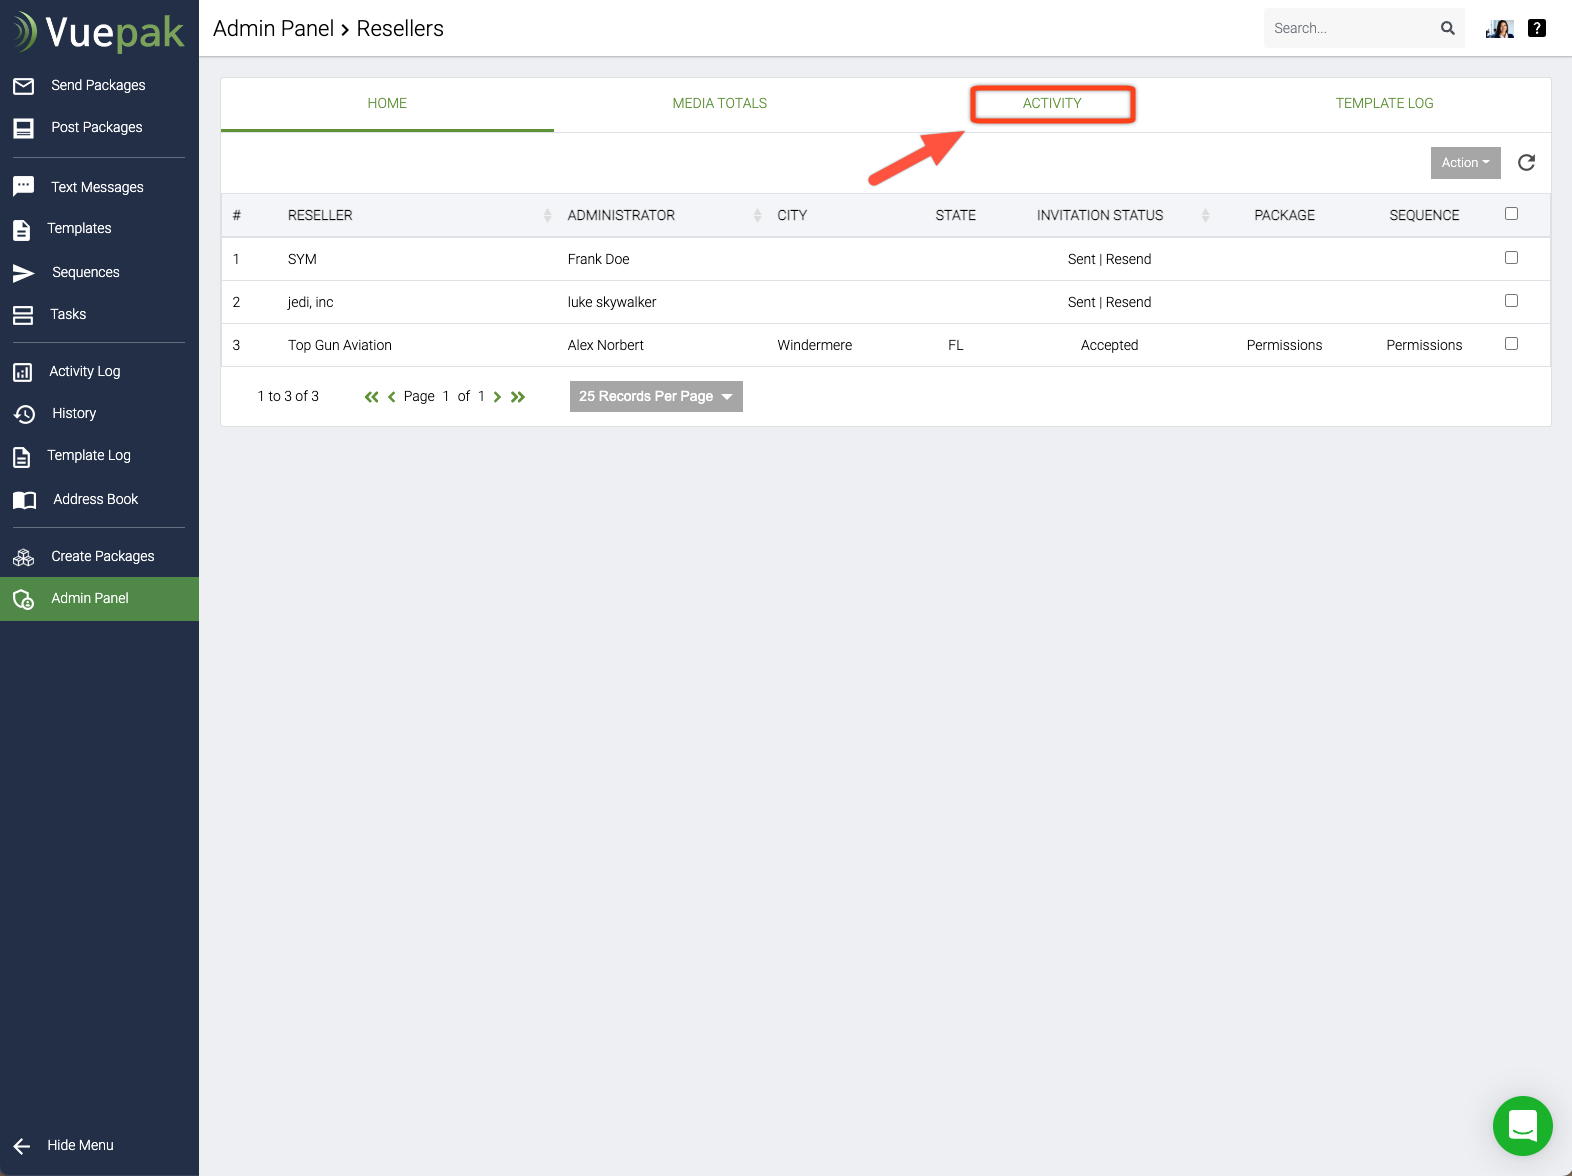The height and width of the screenshot is (1176, 1572).
Task: Click the Post Packages sidebar icon
Action: (x=23, y=128)
